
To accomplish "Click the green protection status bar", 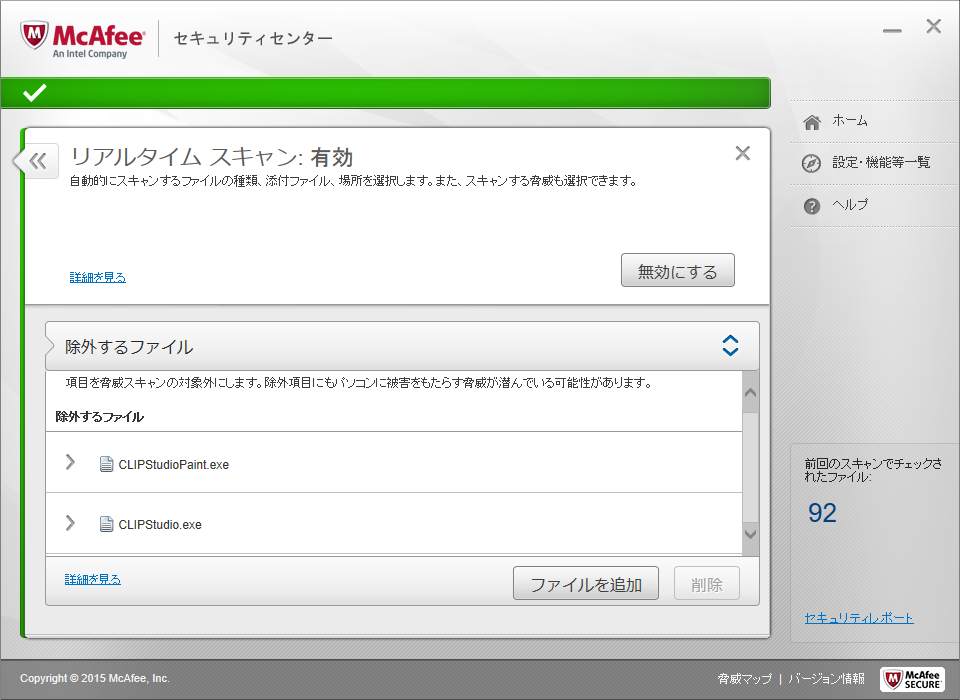I will [x=386, y=93].
